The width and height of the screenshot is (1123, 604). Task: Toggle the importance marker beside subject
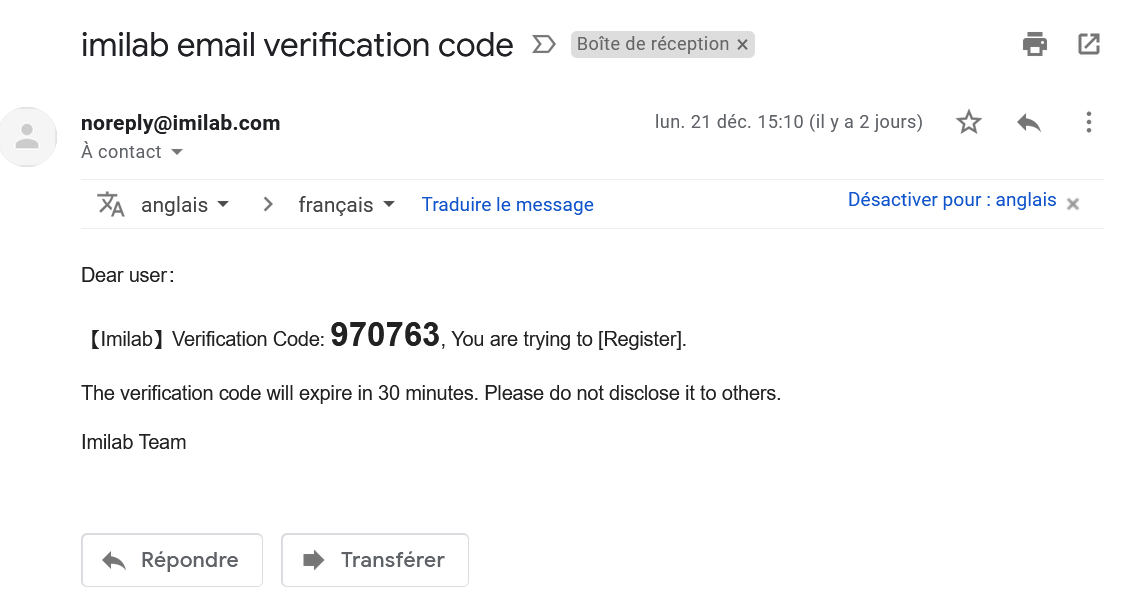(544, 44)
